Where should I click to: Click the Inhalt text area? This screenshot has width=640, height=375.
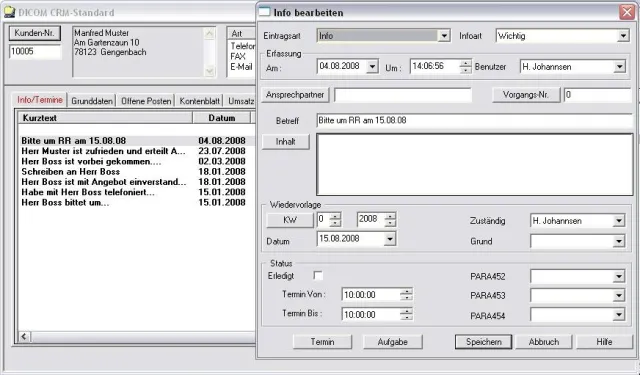[475, 164]
